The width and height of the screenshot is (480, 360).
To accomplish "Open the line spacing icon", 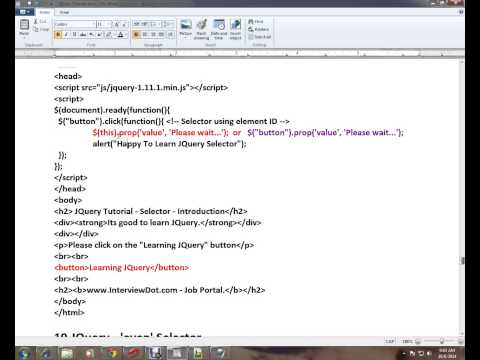I will click(167, 24).
